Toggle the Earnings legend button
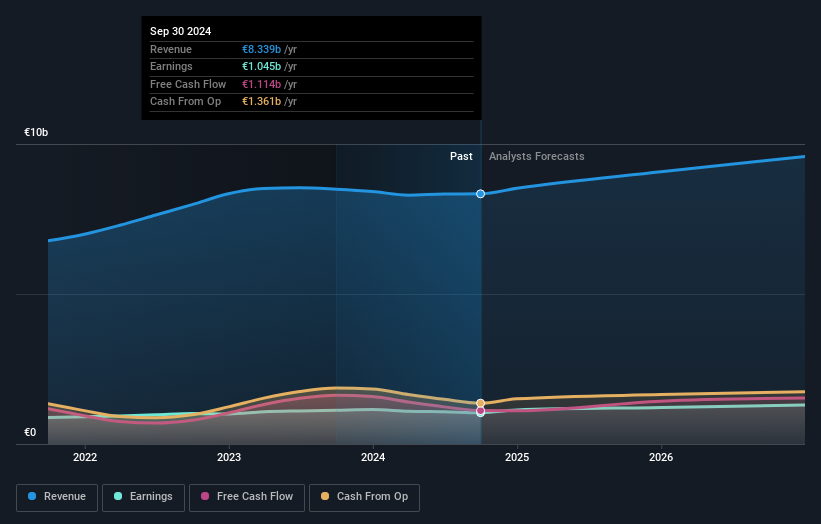Viewport: 821px width, 524px height. [x=143, y=497]
